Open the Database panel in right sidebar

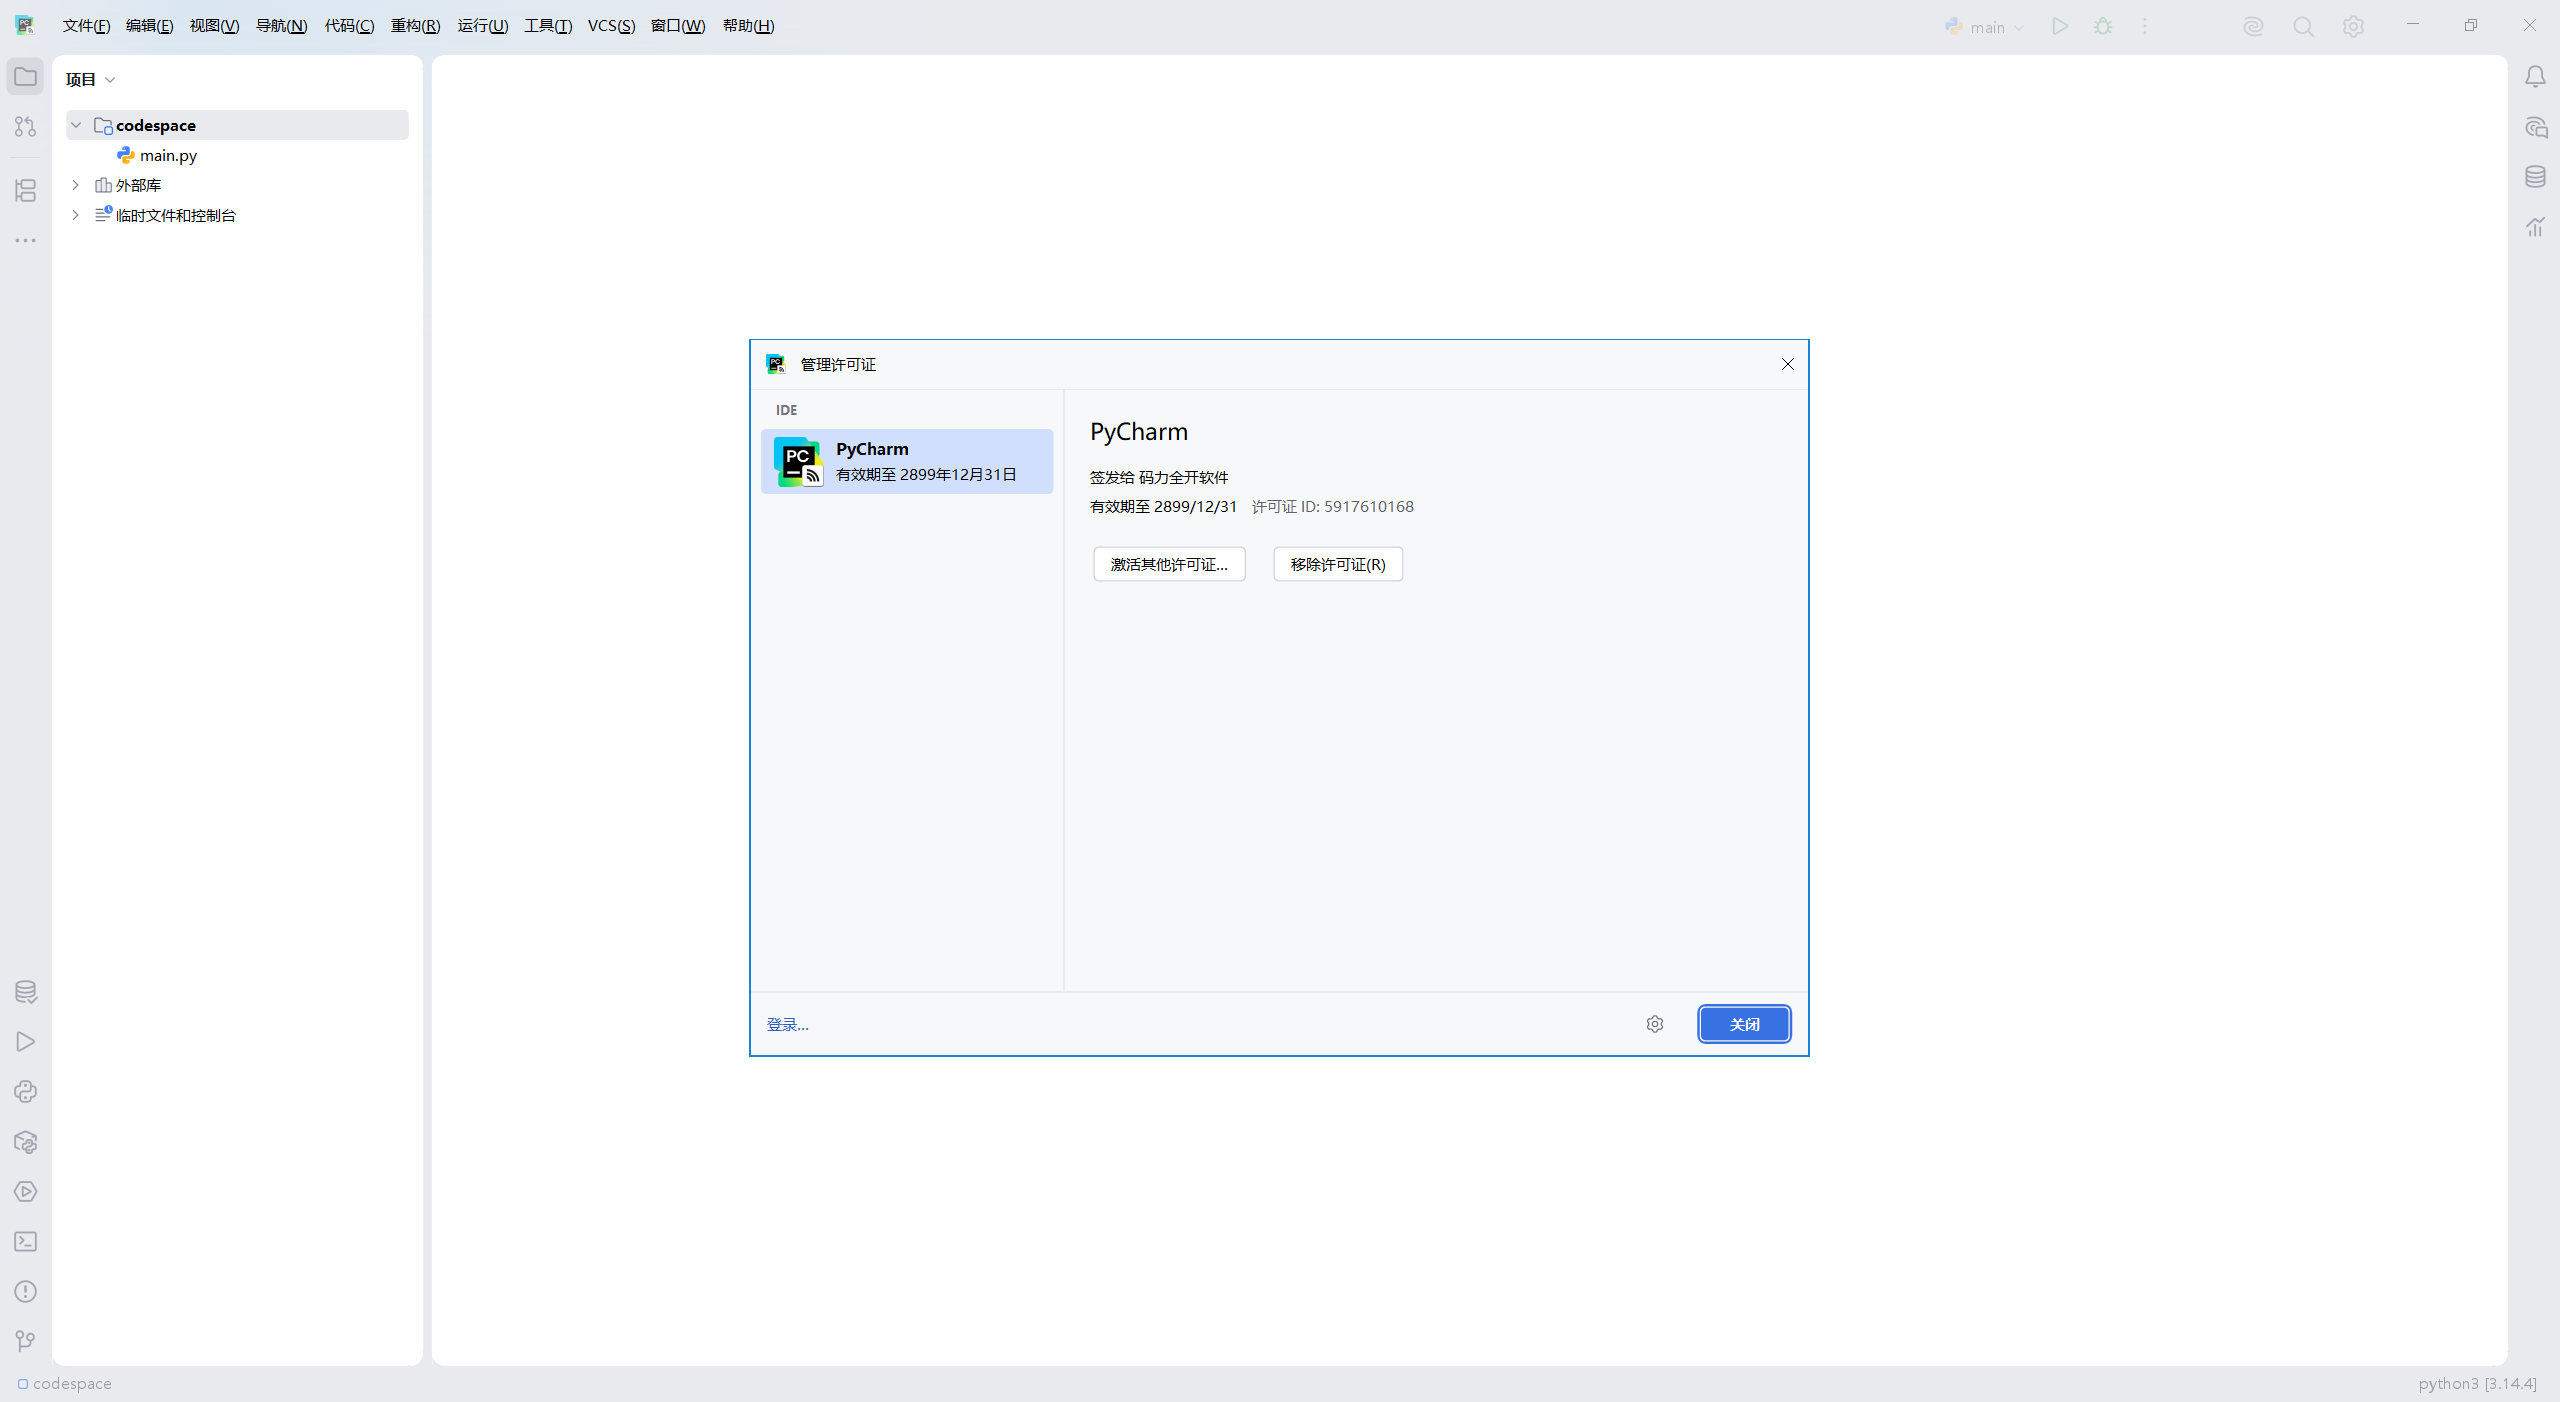(x=2535, y=177)
